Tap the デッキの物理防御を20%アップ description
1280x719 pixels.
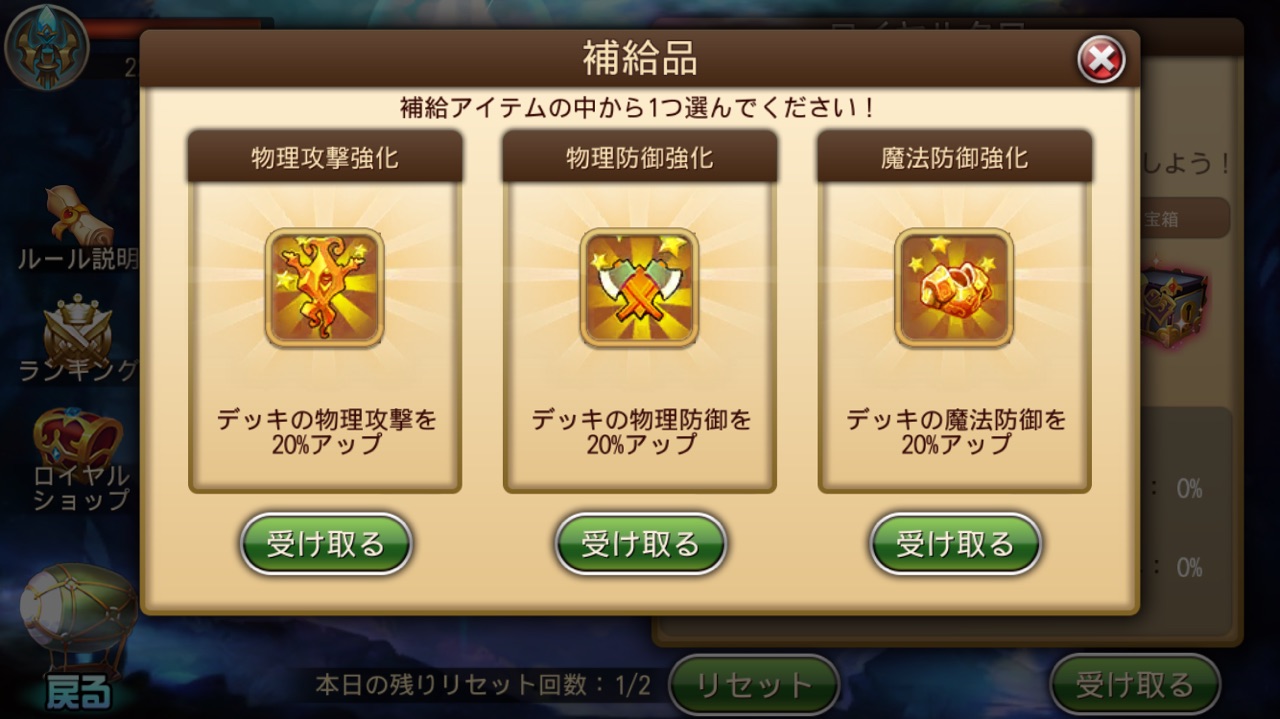[641, 432]
